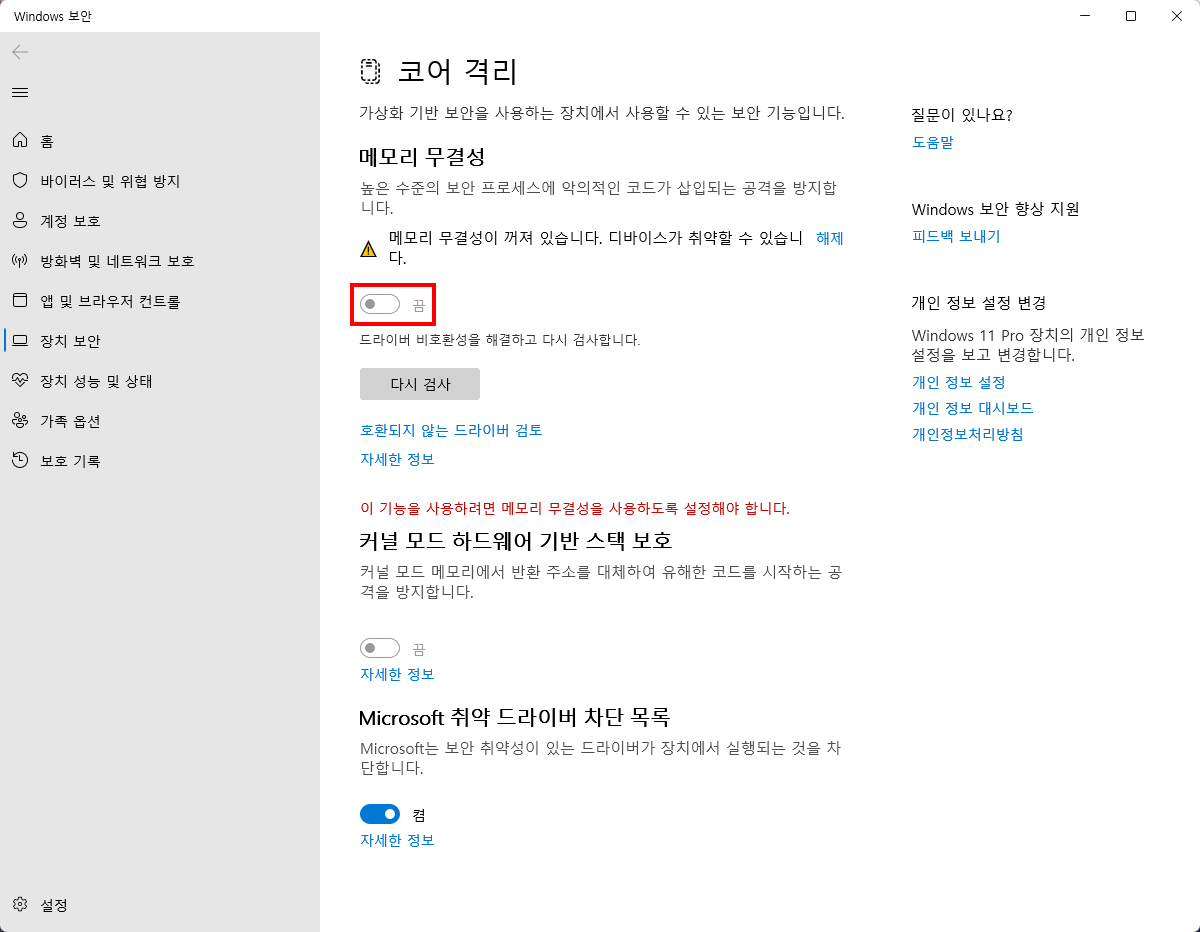Open 호환되지 않는 드라이버 검토 link
Viewport: 1200px width, 932px height.
451,430
